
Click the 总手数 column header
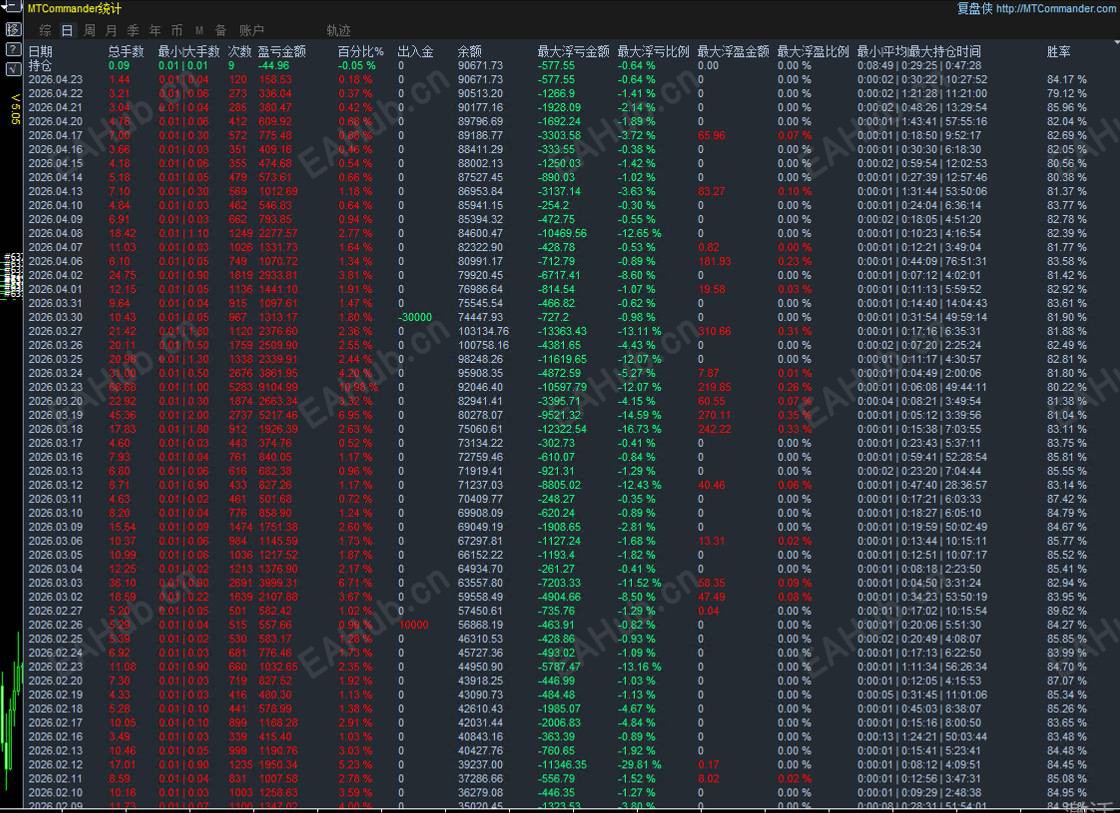tap(126, 51)
